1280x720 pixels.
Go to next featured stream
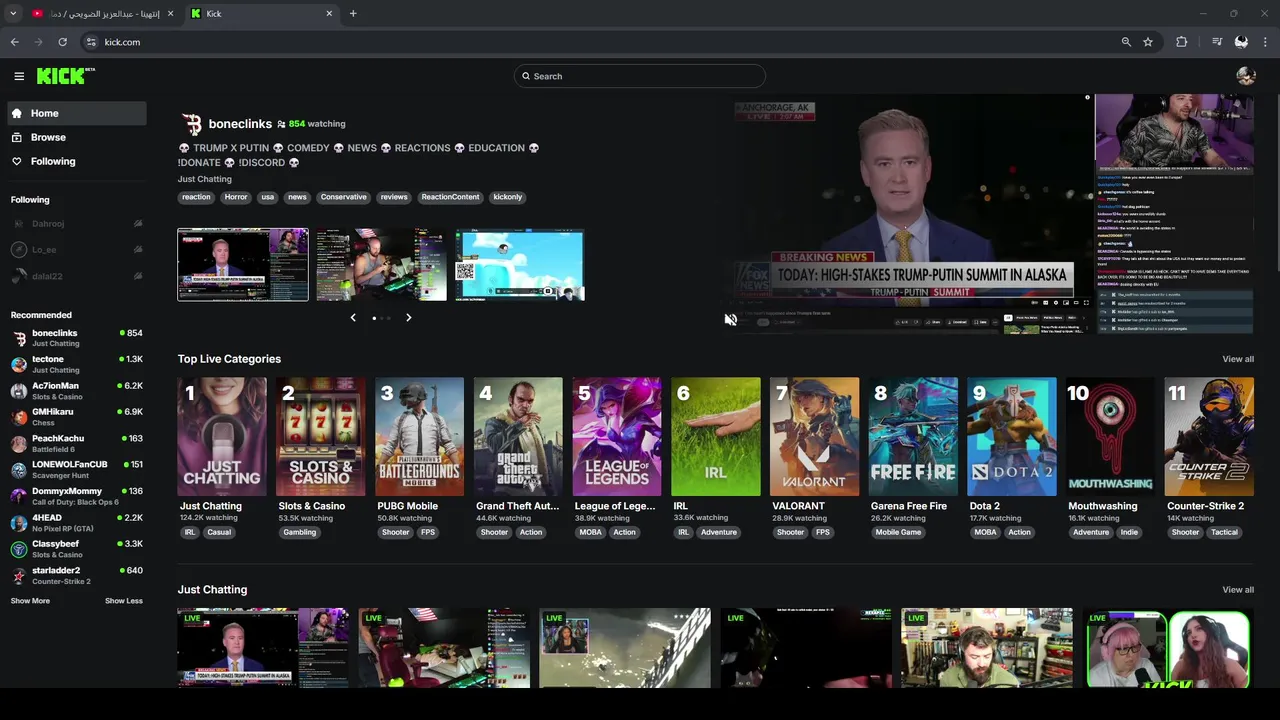pyautogui.click(x=408, y=317)
